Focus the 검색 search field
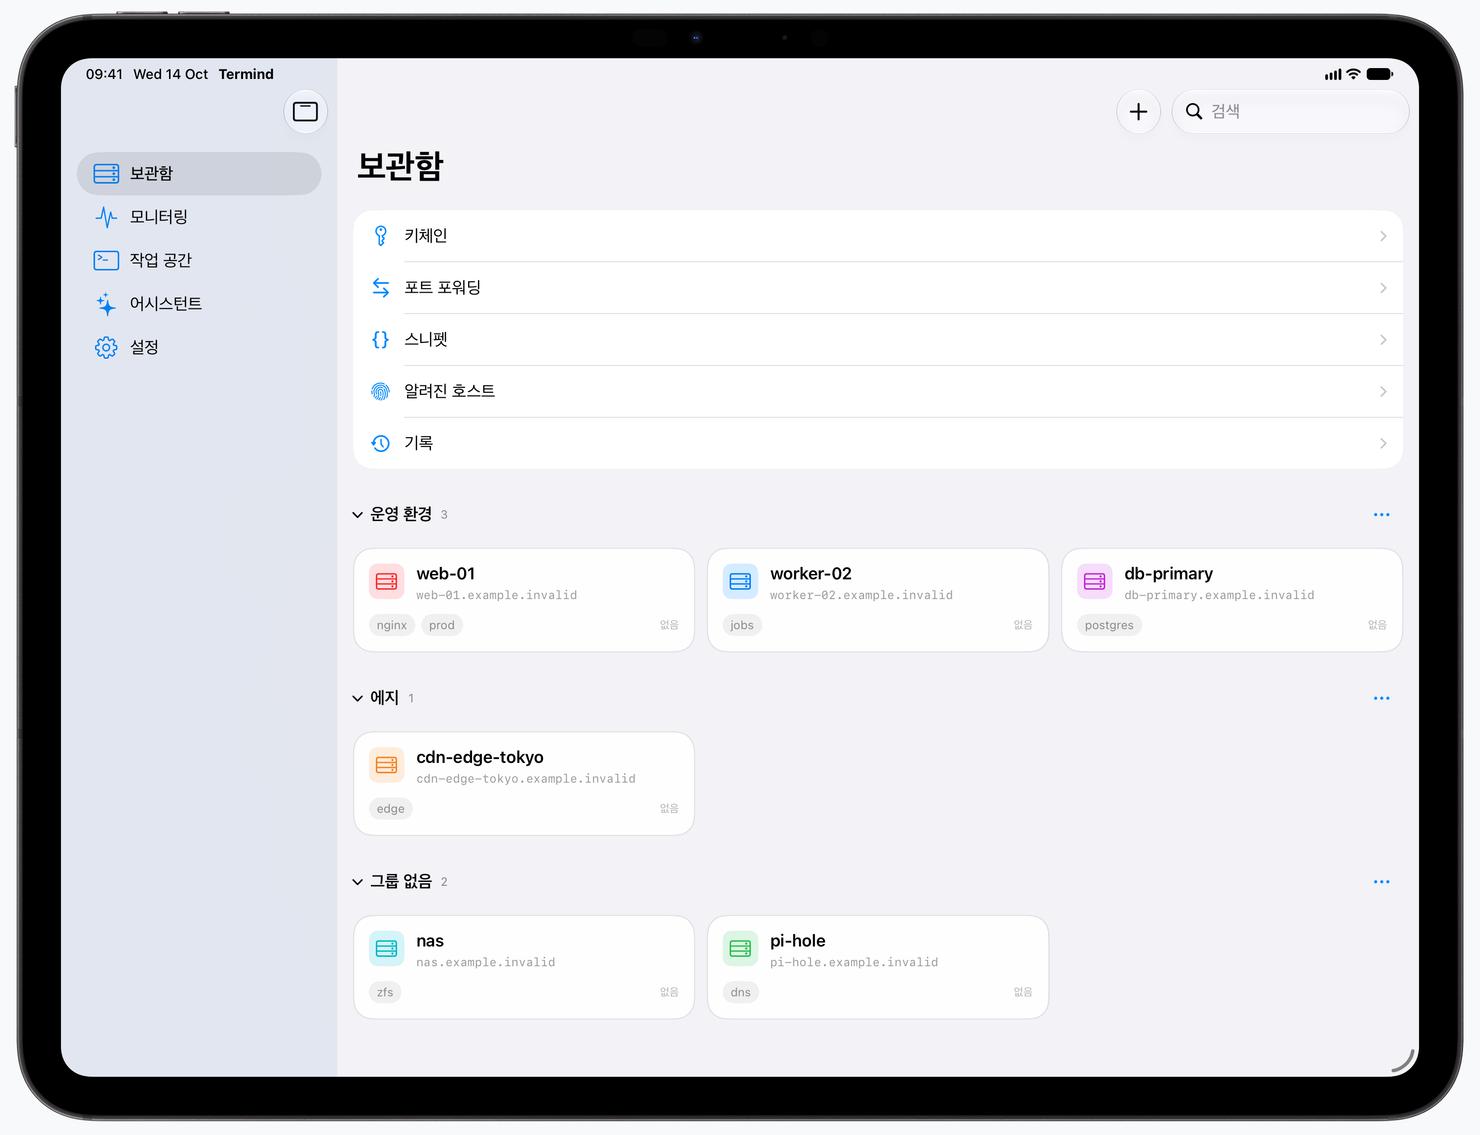1480x1135 pixels. 1290,112
